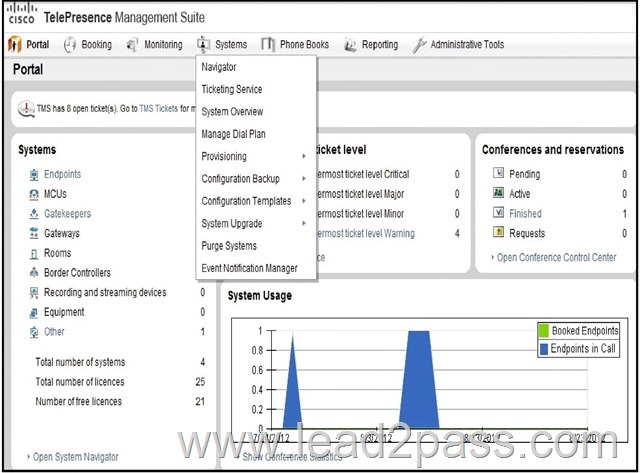640x473 pixels.
Task: Click the Gatekeepers icon
Action: [x=34, y=213]
